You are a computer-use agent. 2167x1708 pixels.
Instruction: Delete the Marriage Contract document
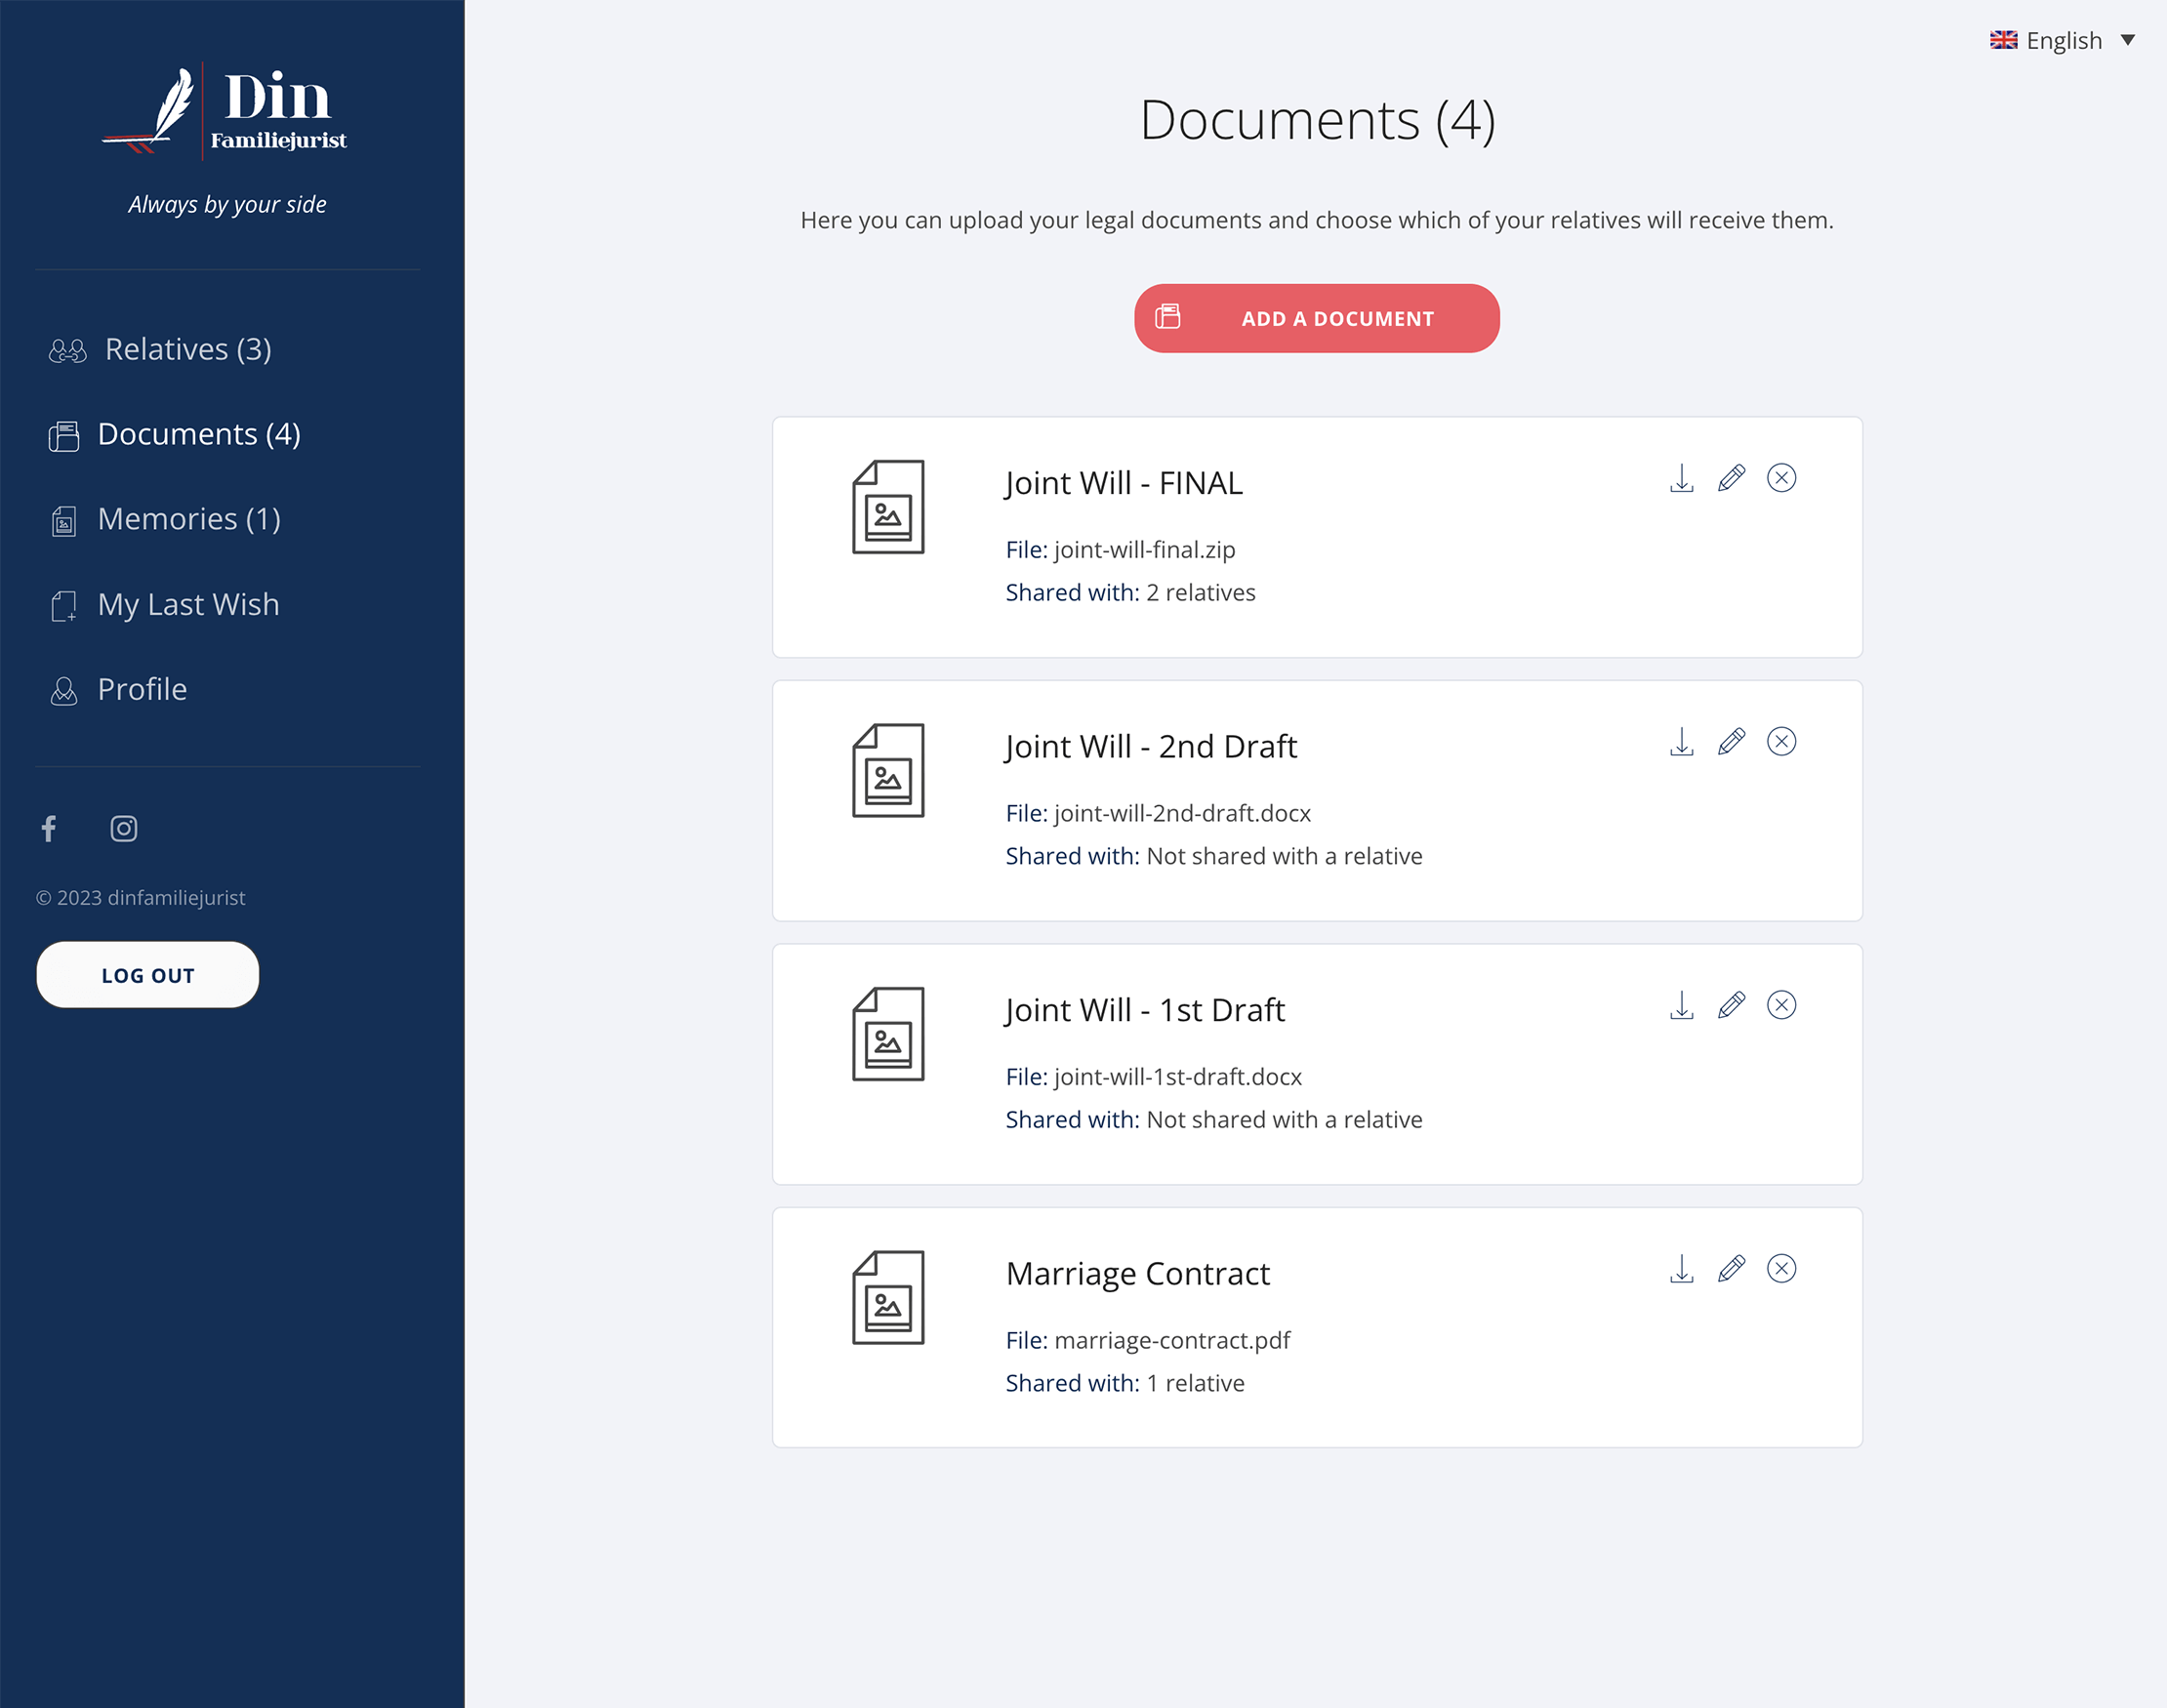click(1781, 1268)
